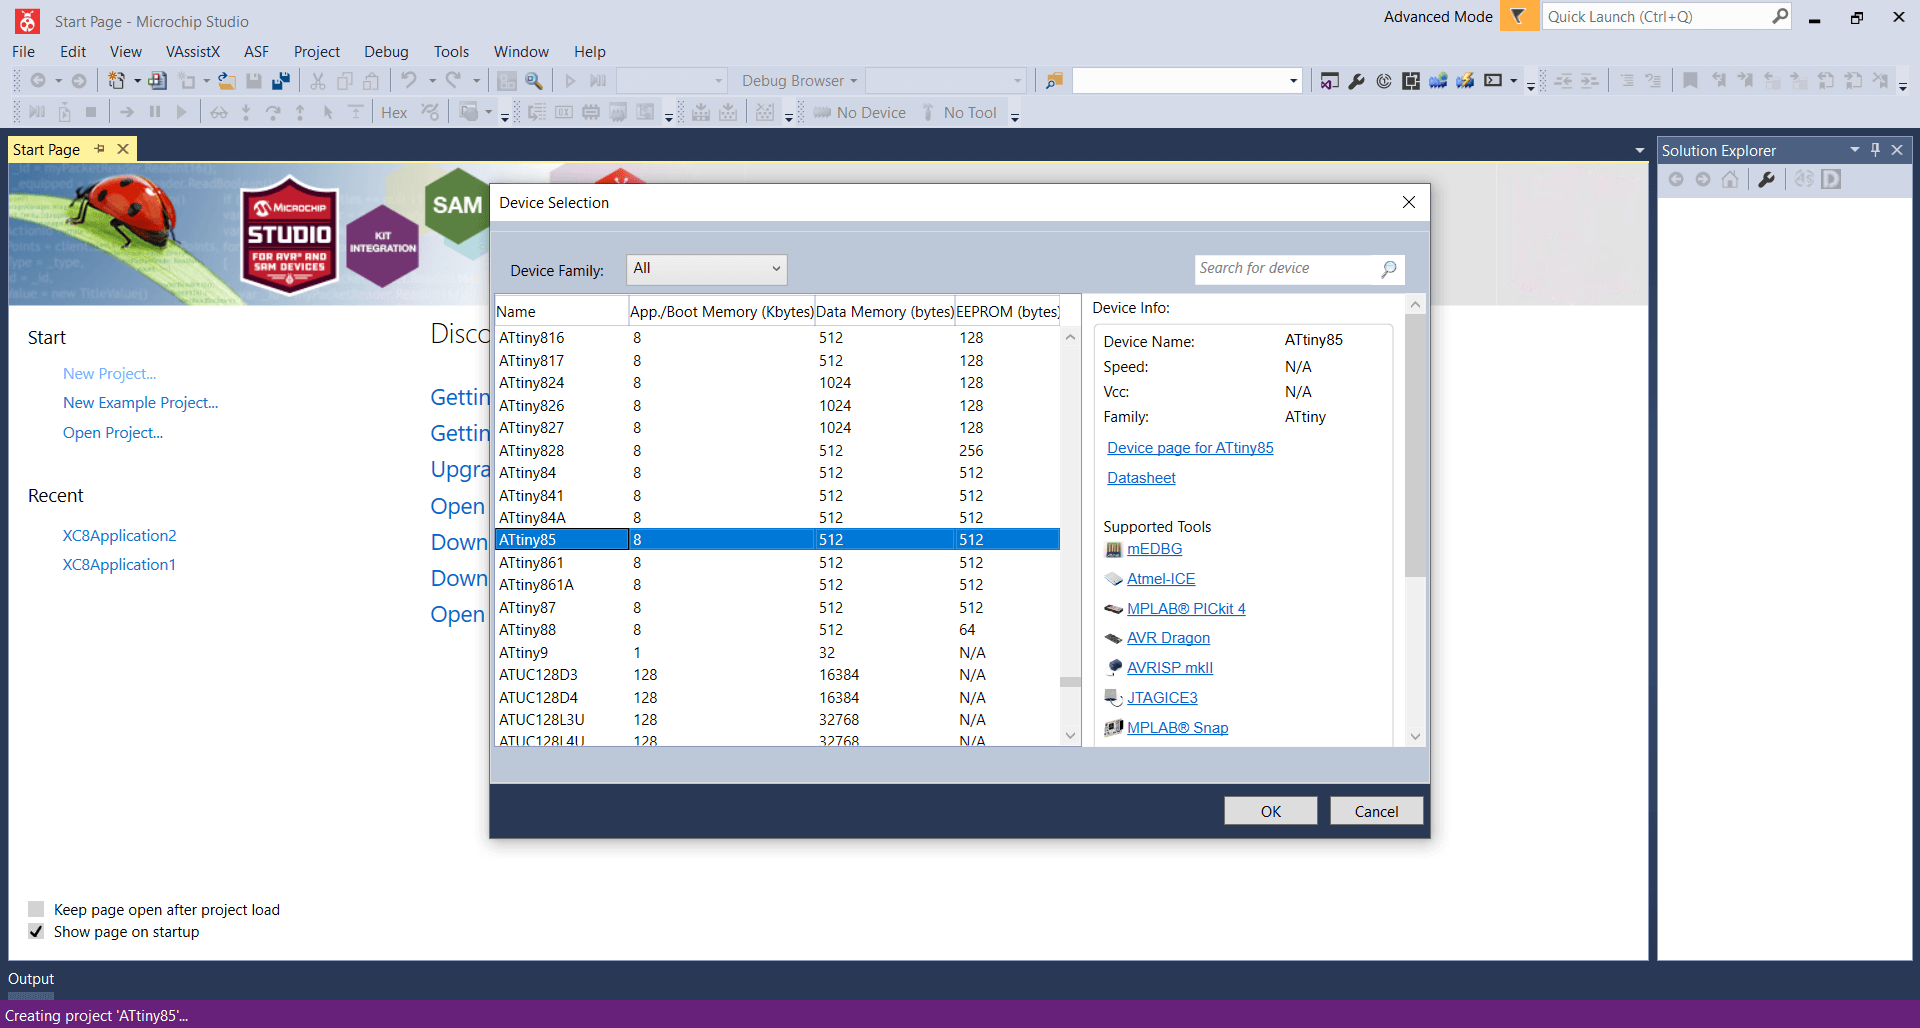Screen dimensions: 1920x1028
Task: Pin the Solution Explorer panel
Action: (x=1876, y=150)
